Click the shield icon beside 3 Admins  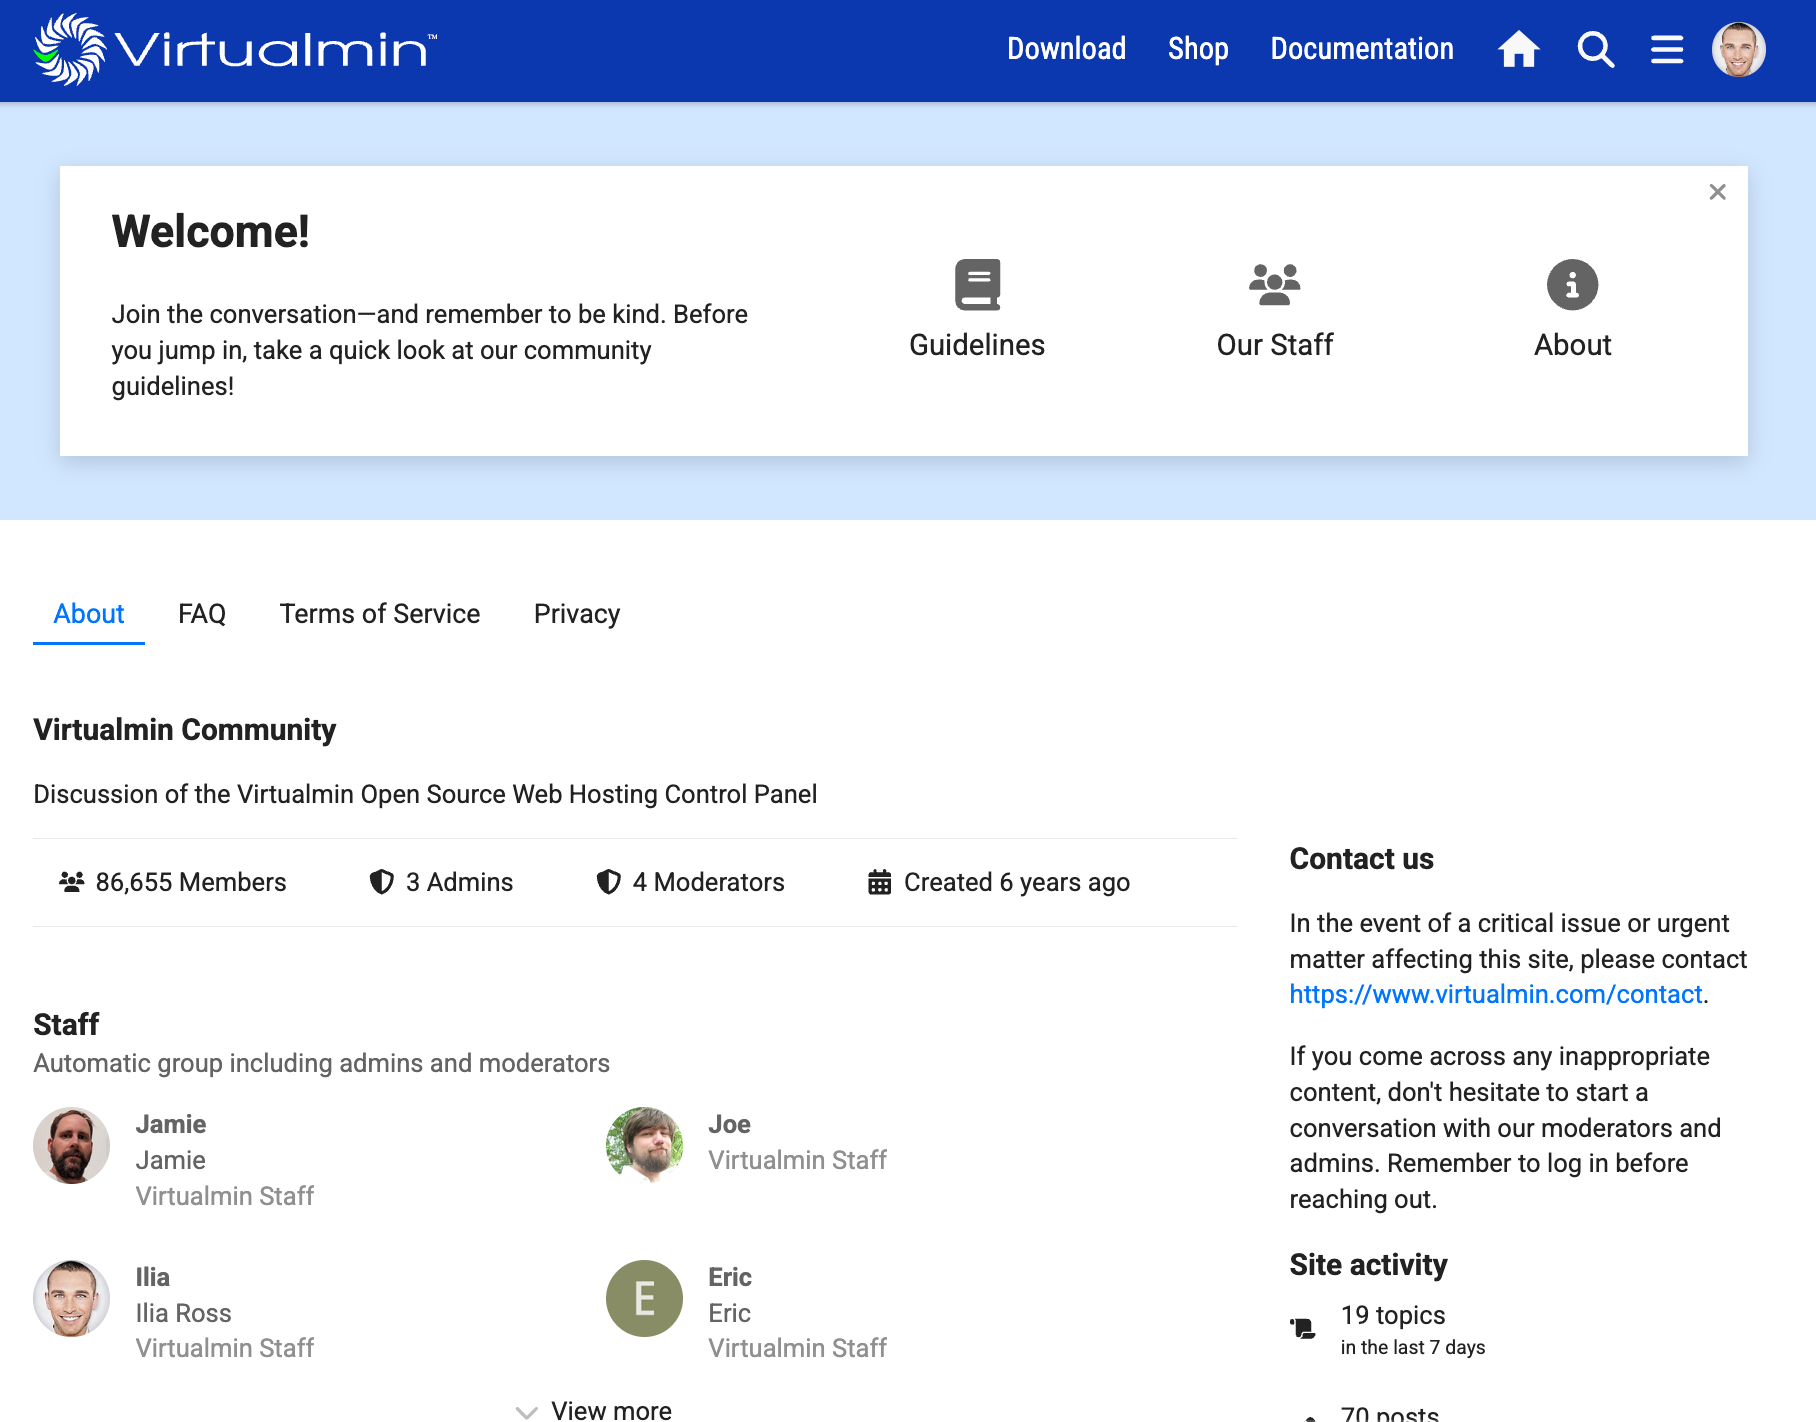tap(382, 882)
